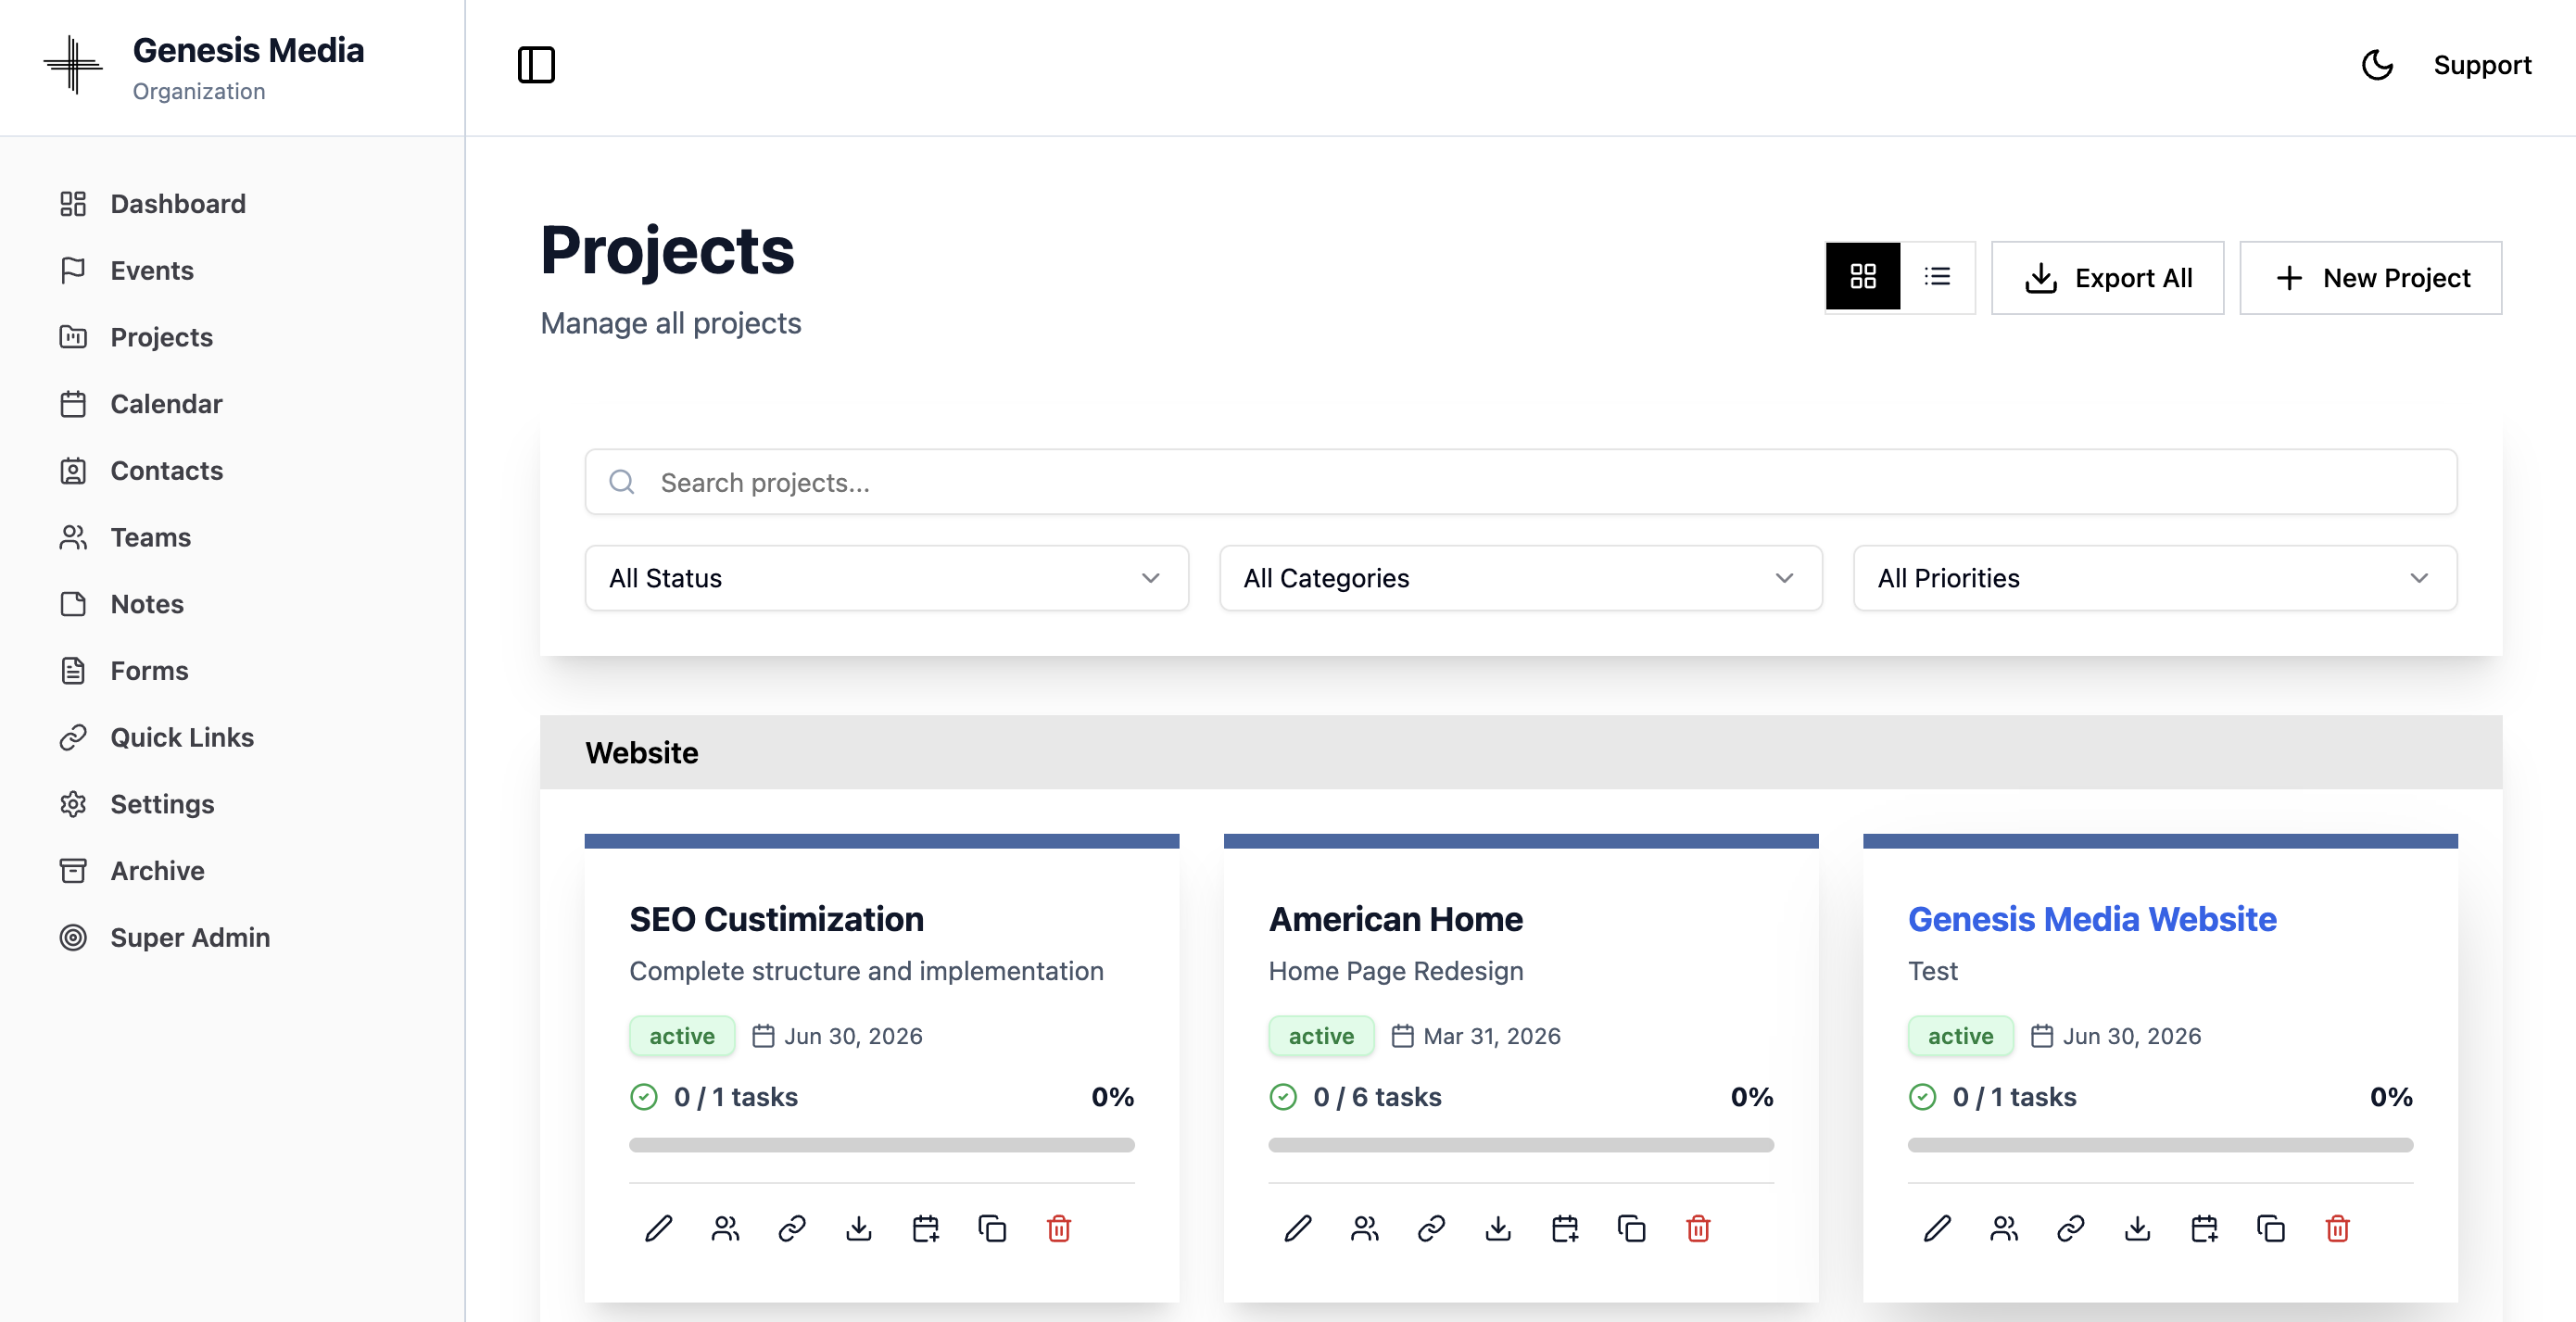Open Notes in sidebar
The height and width of the screenshot is (1322, 2576).
(x=232, y=604)
